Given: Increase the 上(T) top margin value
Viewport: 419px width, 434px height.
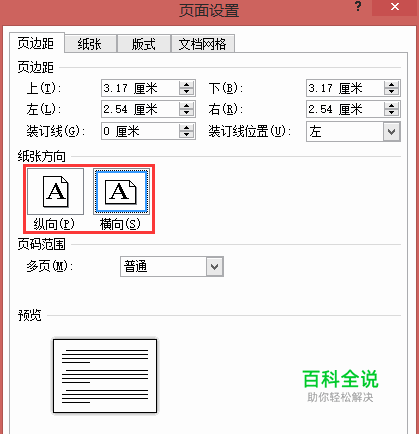Looking at the screenshot, I should point(187,85).
